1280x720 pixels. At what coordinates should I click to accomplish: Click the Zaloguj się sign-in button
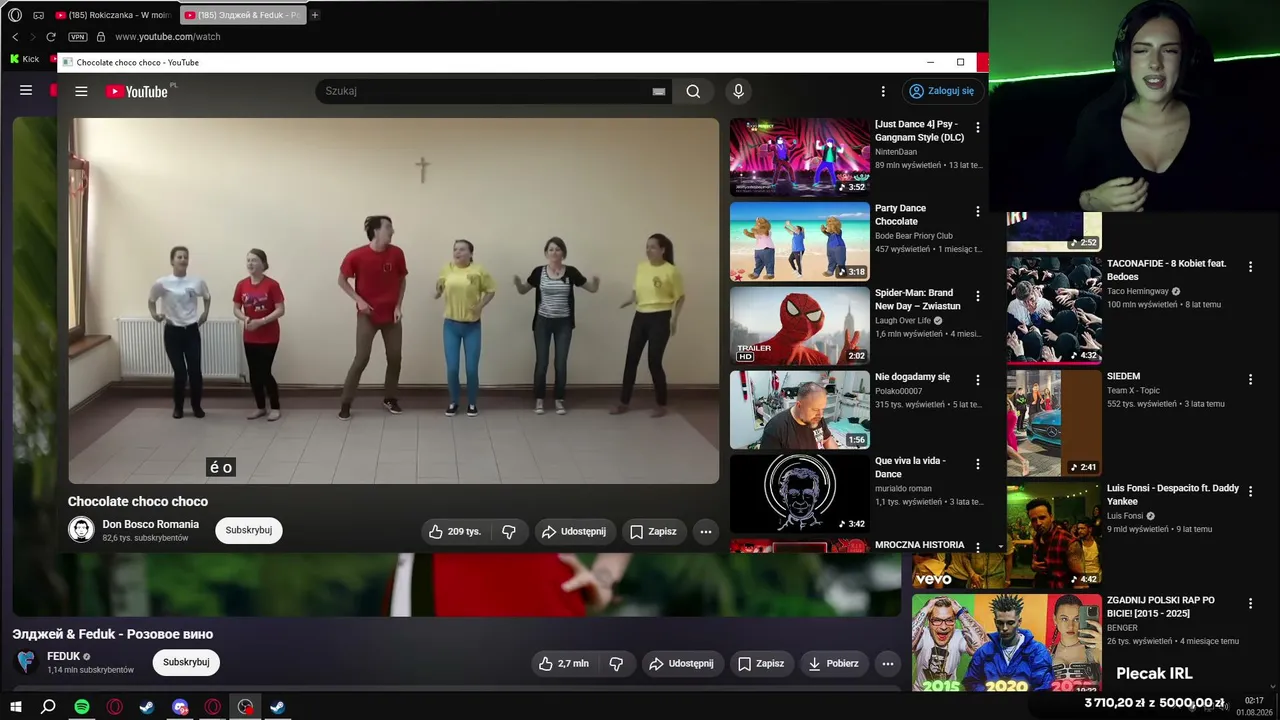(941, 91)
